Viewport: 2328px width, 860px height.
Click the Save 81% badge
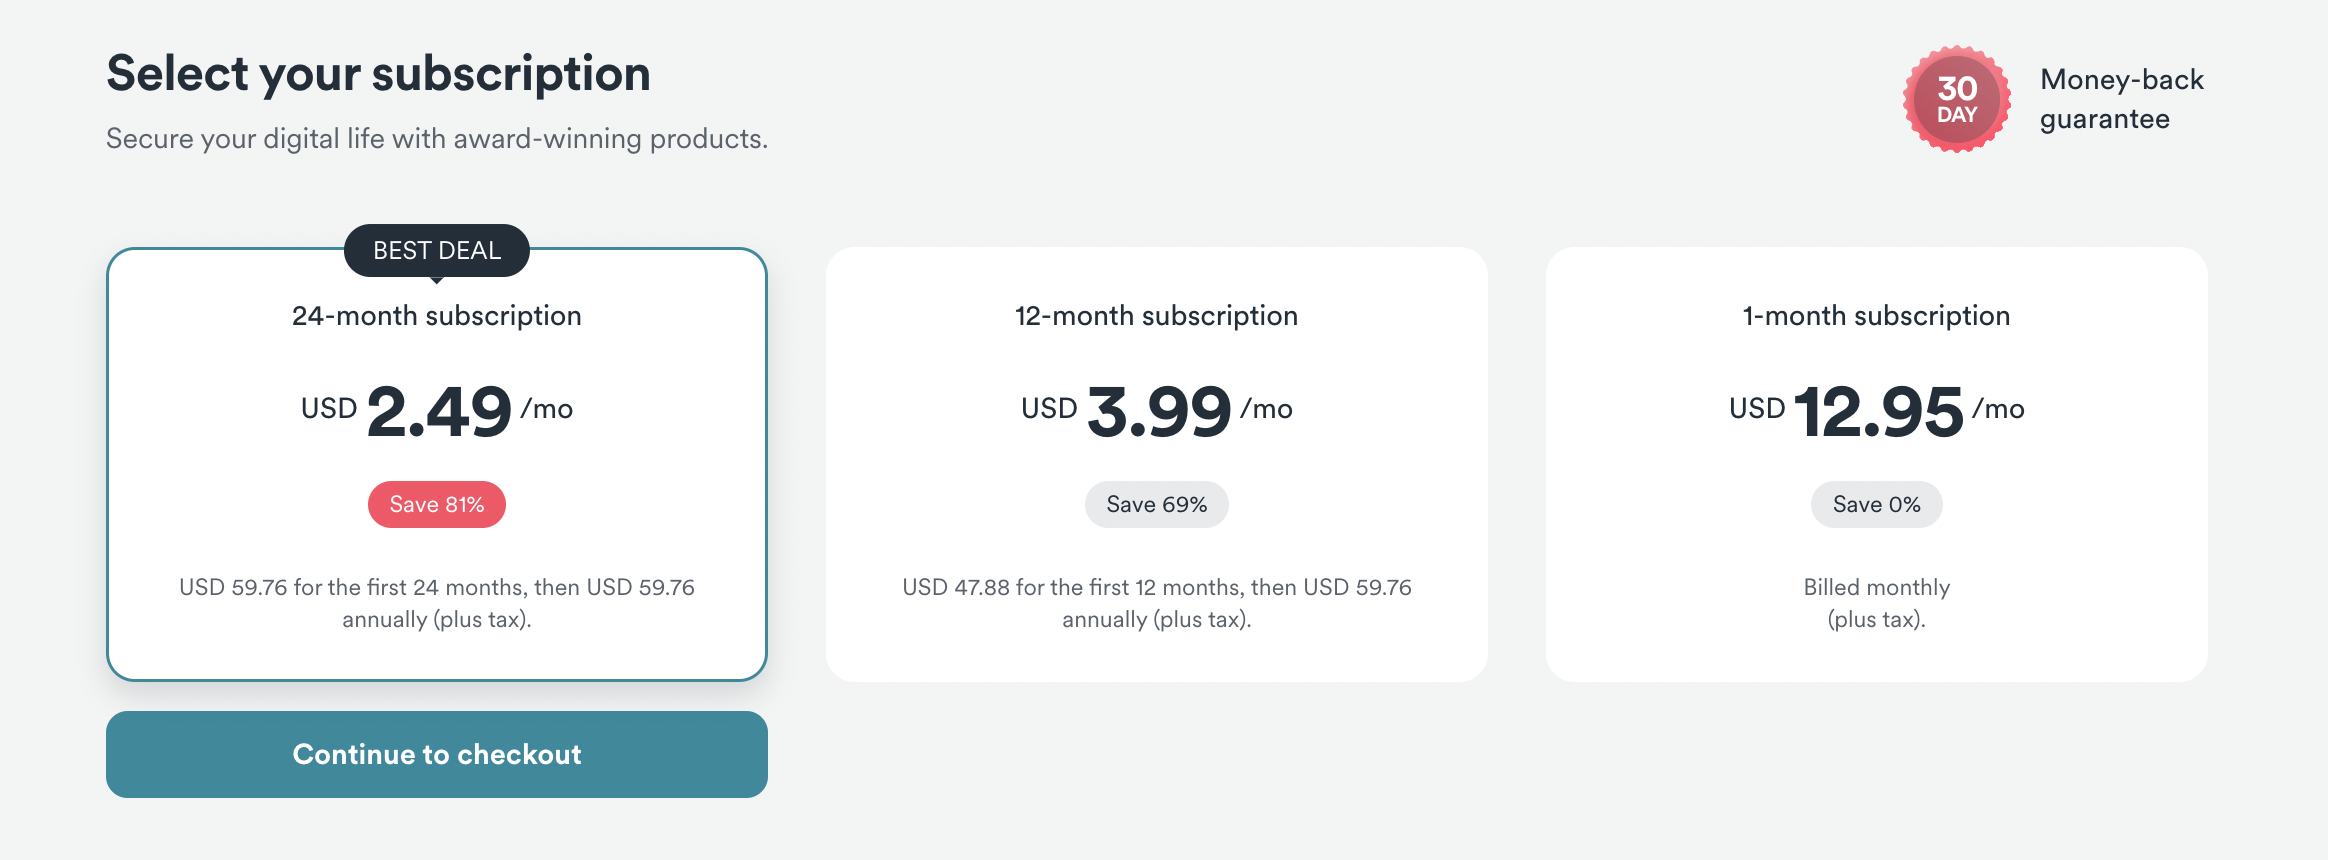pos(436,504)
